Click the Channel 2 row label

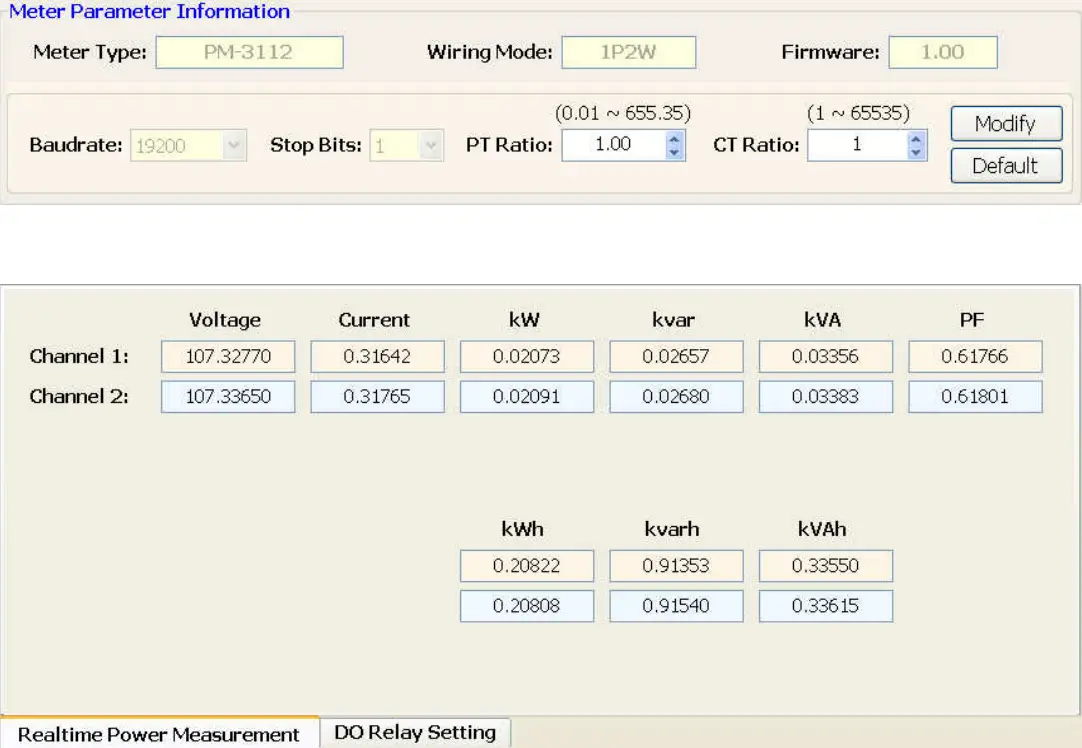(79, 396)
